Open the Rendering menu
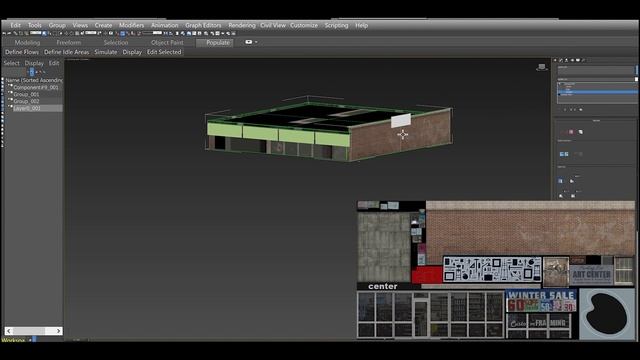The height and width of the screenshot is (360, 640). click(x=242, y=25)
